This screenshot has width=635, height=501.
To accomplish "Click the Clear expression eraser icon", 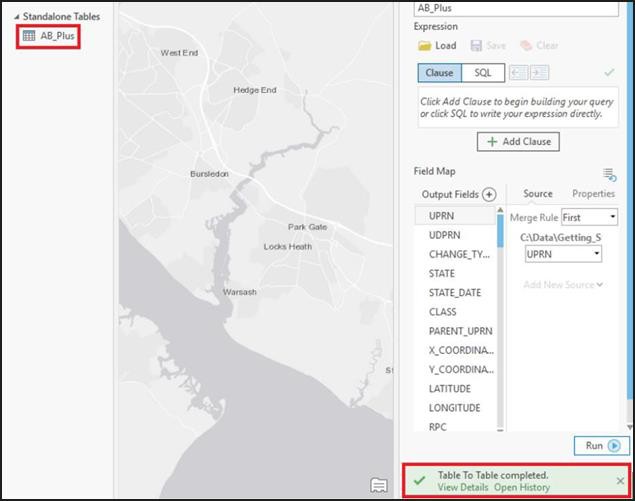I will pyautogui.click(x=526, y=46).
